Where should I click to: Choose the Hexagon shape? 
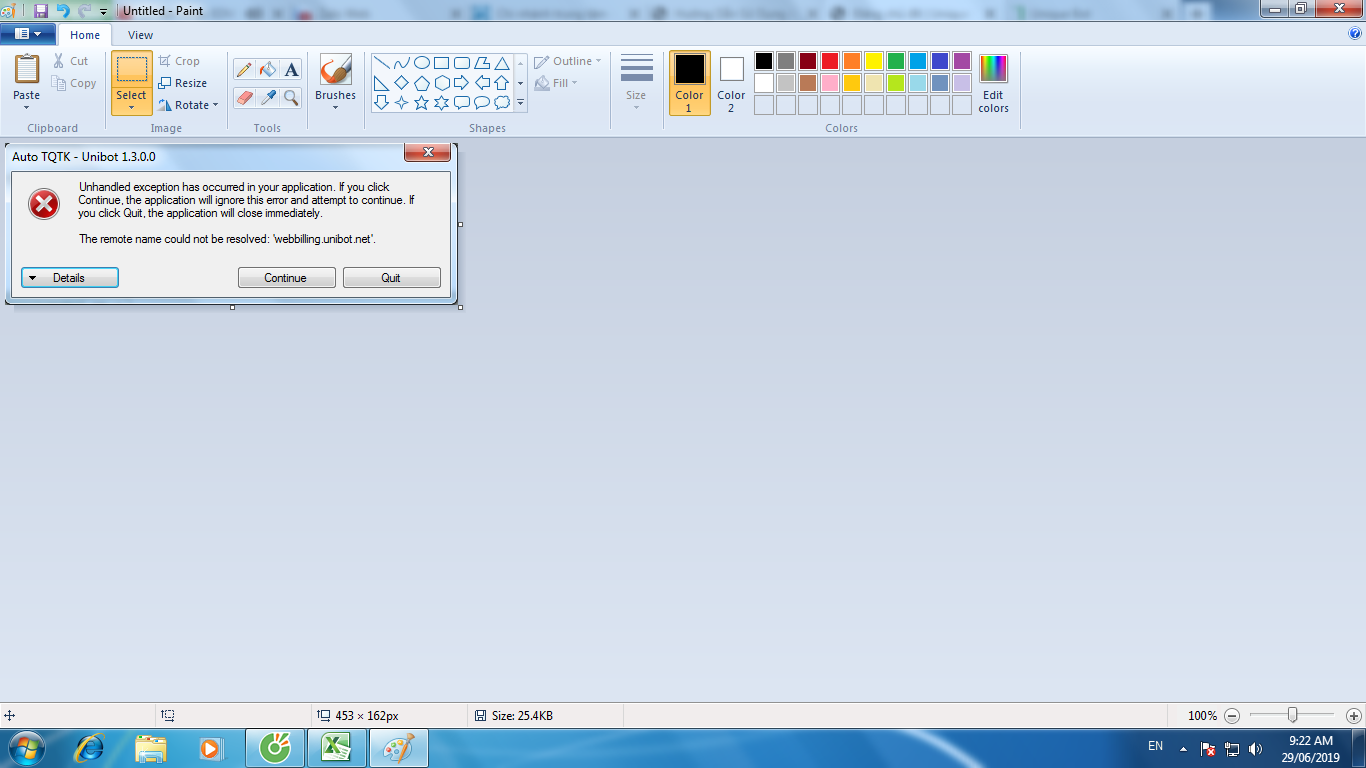click(x=441, y=83)
